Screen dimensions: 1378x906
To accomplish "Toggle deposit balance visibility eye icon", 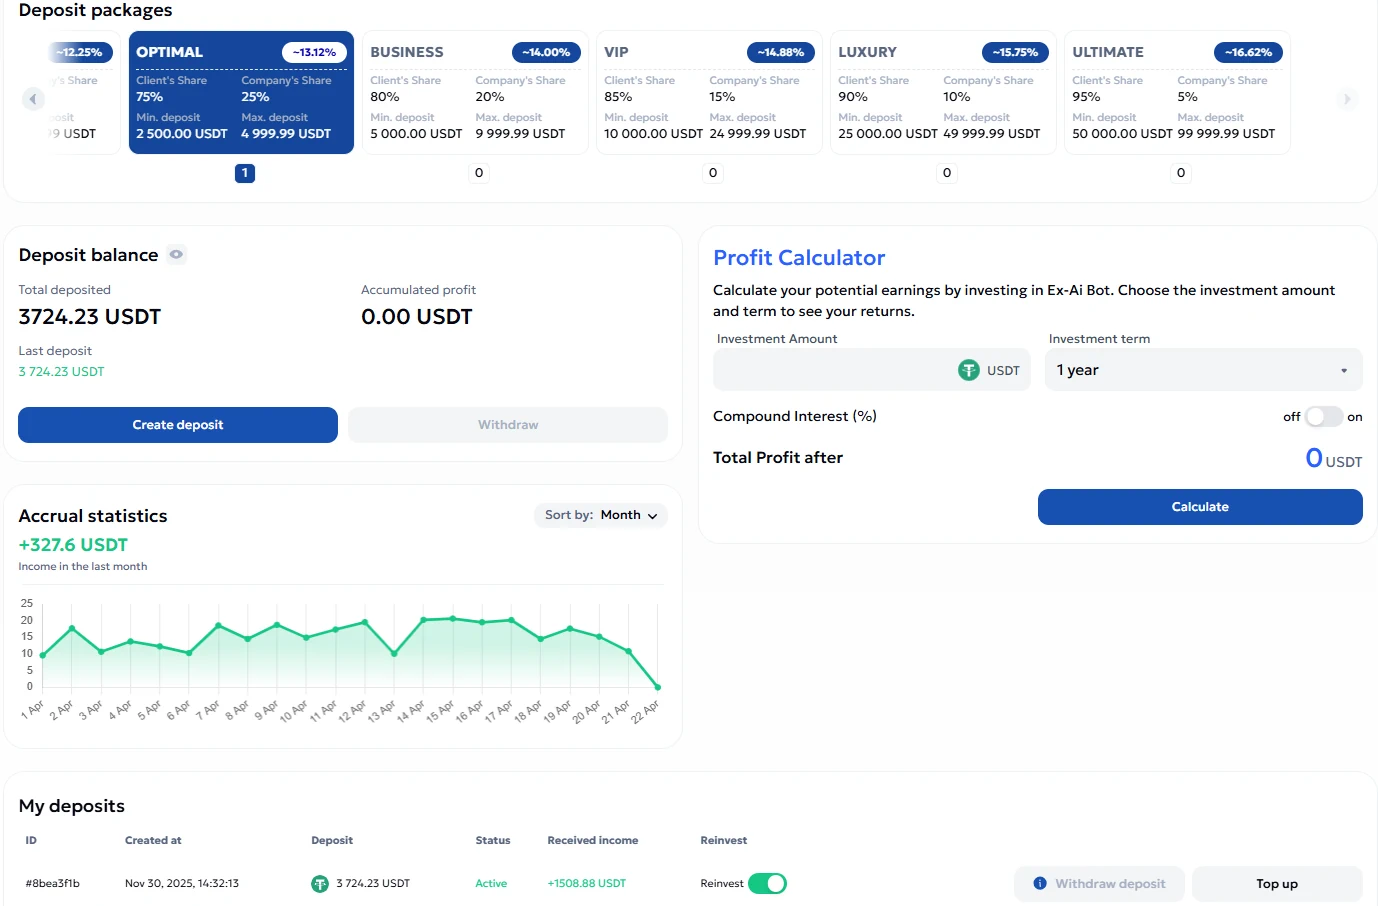I will pos(176,255).
